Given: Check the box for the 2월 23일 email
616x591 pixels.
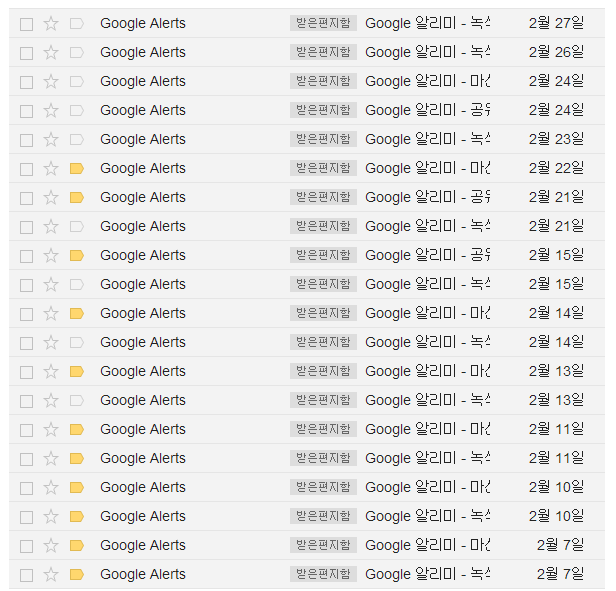Looking at the screenshot, I should pyautogui.click(x=26, y=140).
